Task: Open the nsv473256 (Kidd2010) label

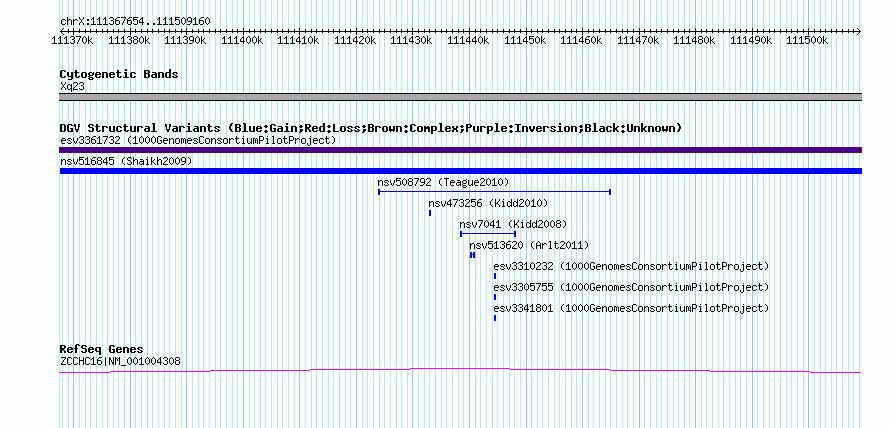Action: tap(488, 203)
